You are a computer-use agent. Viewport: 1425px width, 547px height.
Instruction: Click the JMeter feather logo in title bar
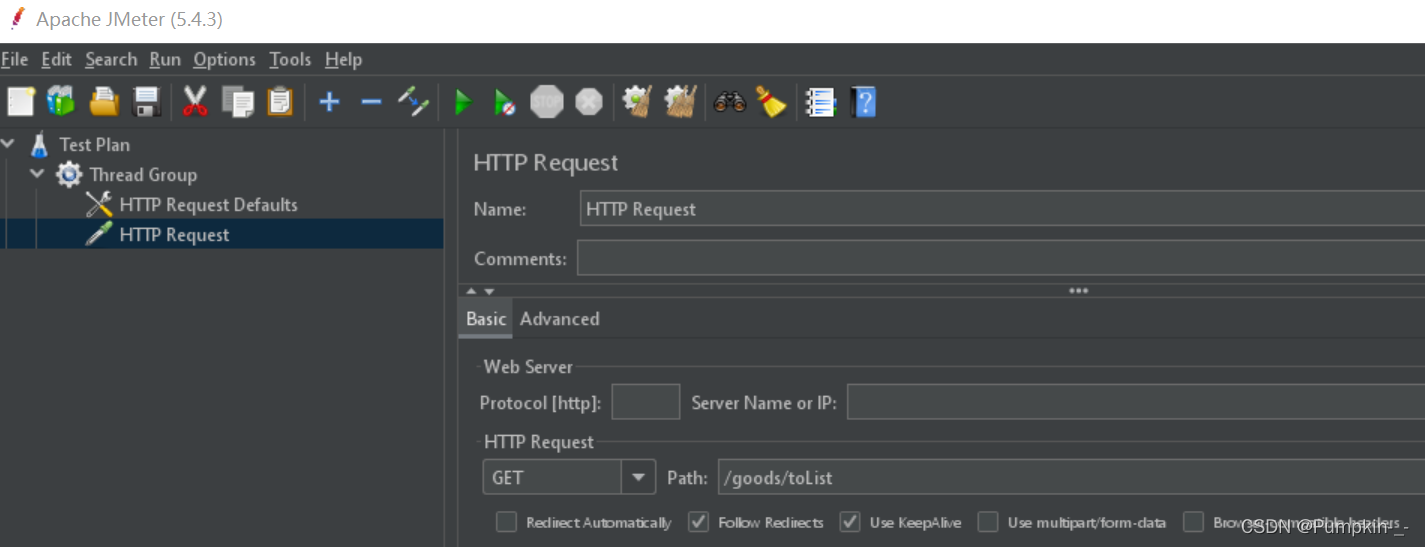[x=17, y=19]
